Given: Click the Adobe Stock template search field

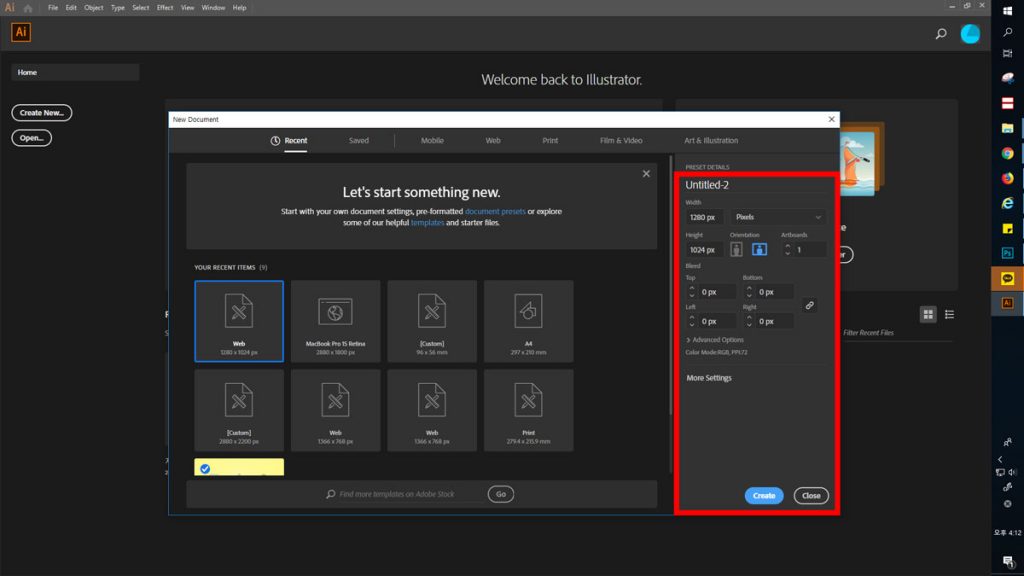Looking at the screenshot, I should point(405,494).
